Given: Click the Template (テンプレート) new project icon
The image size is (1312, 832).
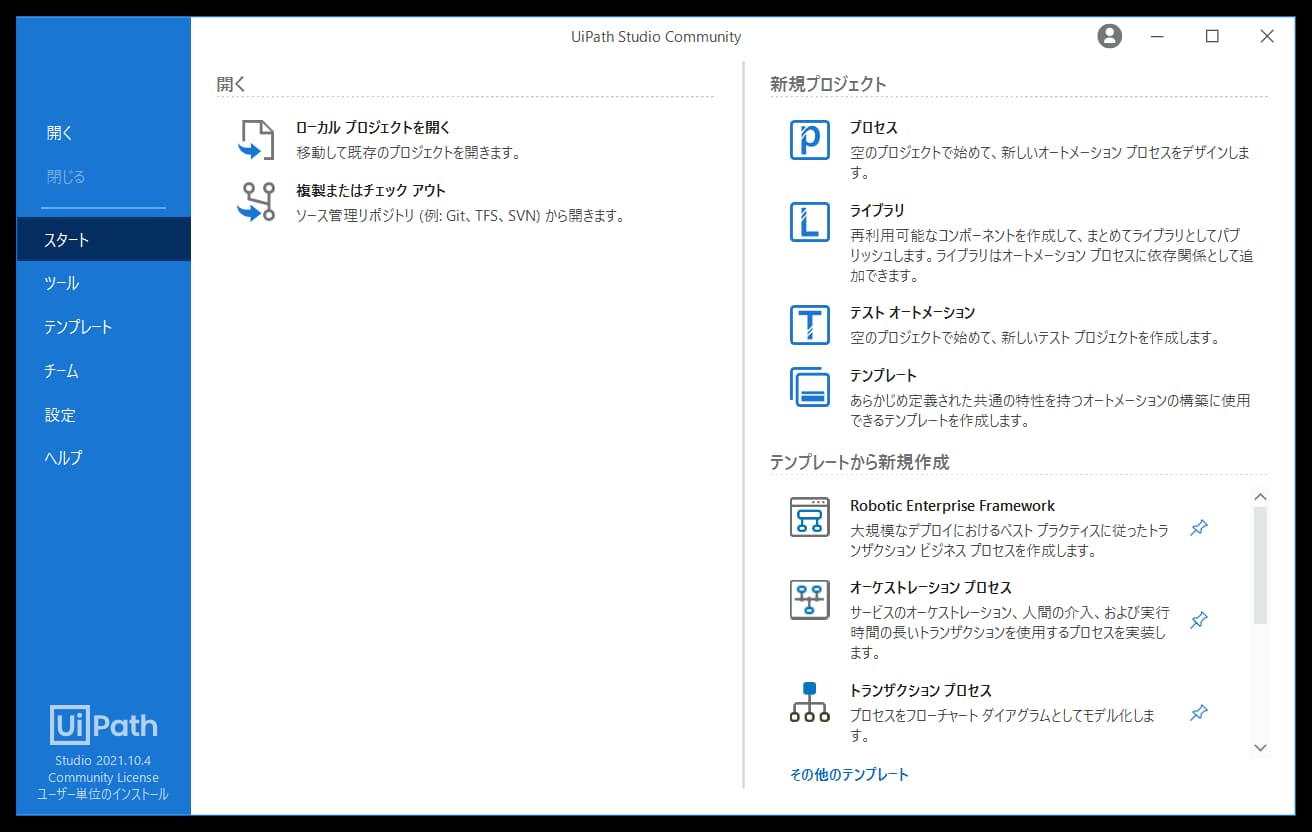Looking at the screenshot, I should click(x=810, y=387).
